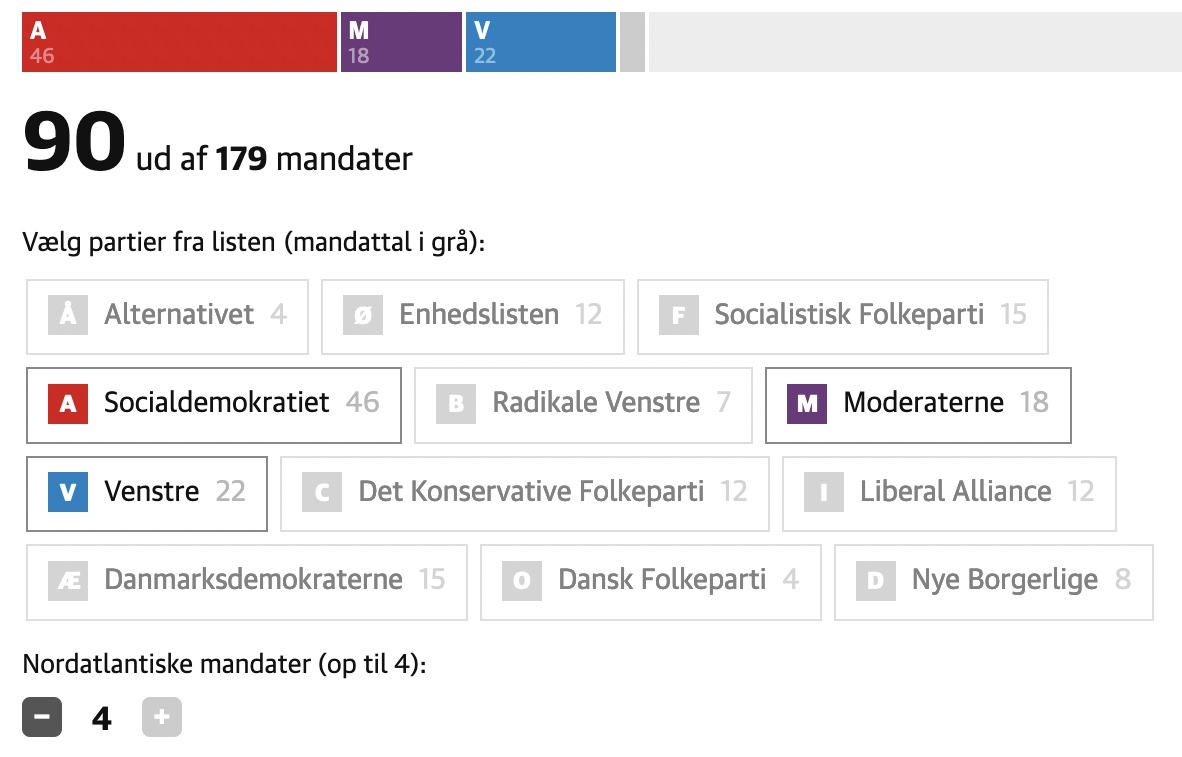Click the blue V segment in mandate bar
This screenshot has width=1182, height=757.
coord(541,42)
